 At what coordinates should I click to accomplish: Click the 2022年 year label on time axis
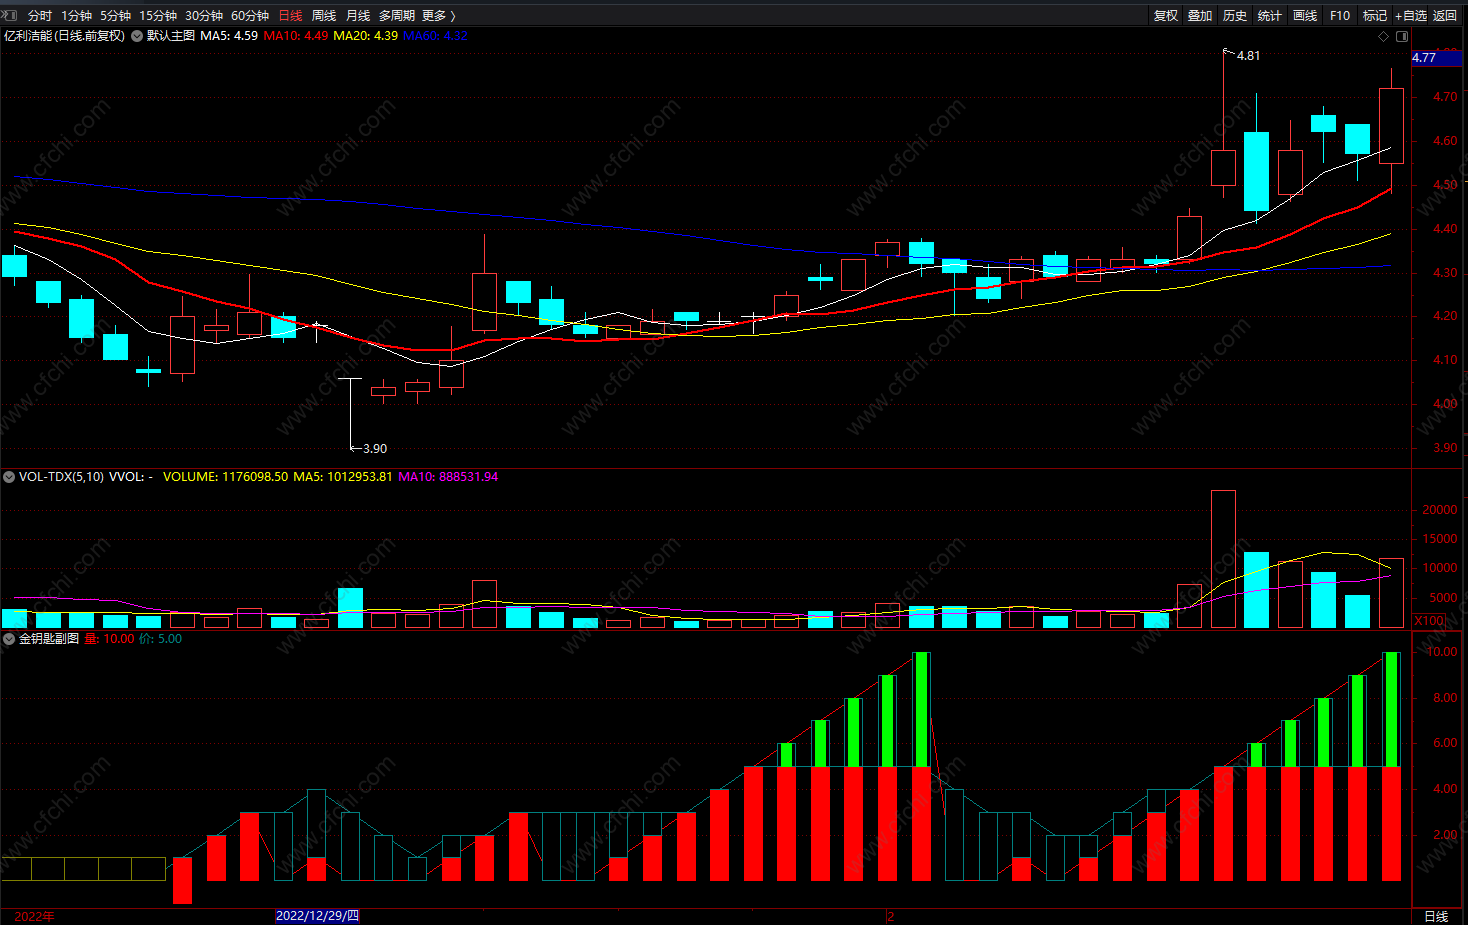tap(35, 917)
